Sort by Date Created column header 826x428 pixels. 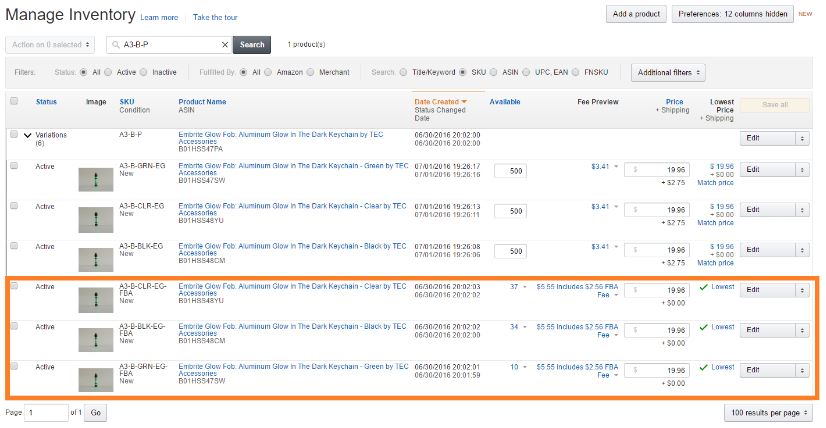(x=441, y=102)
